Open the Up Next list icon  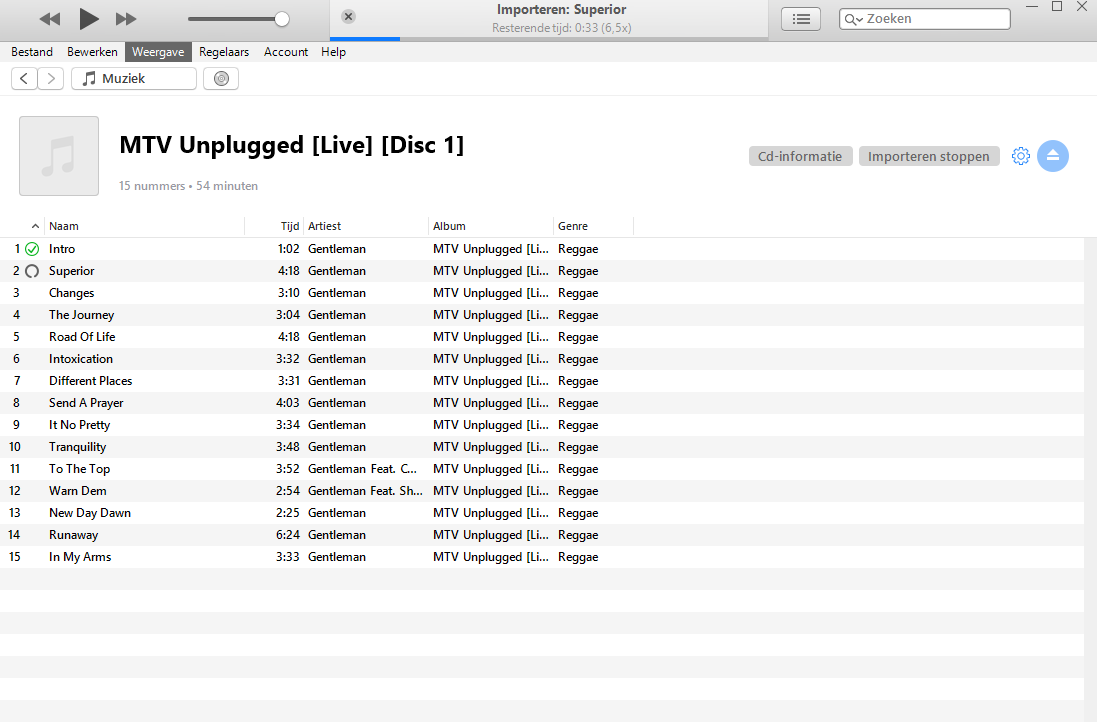801,19
